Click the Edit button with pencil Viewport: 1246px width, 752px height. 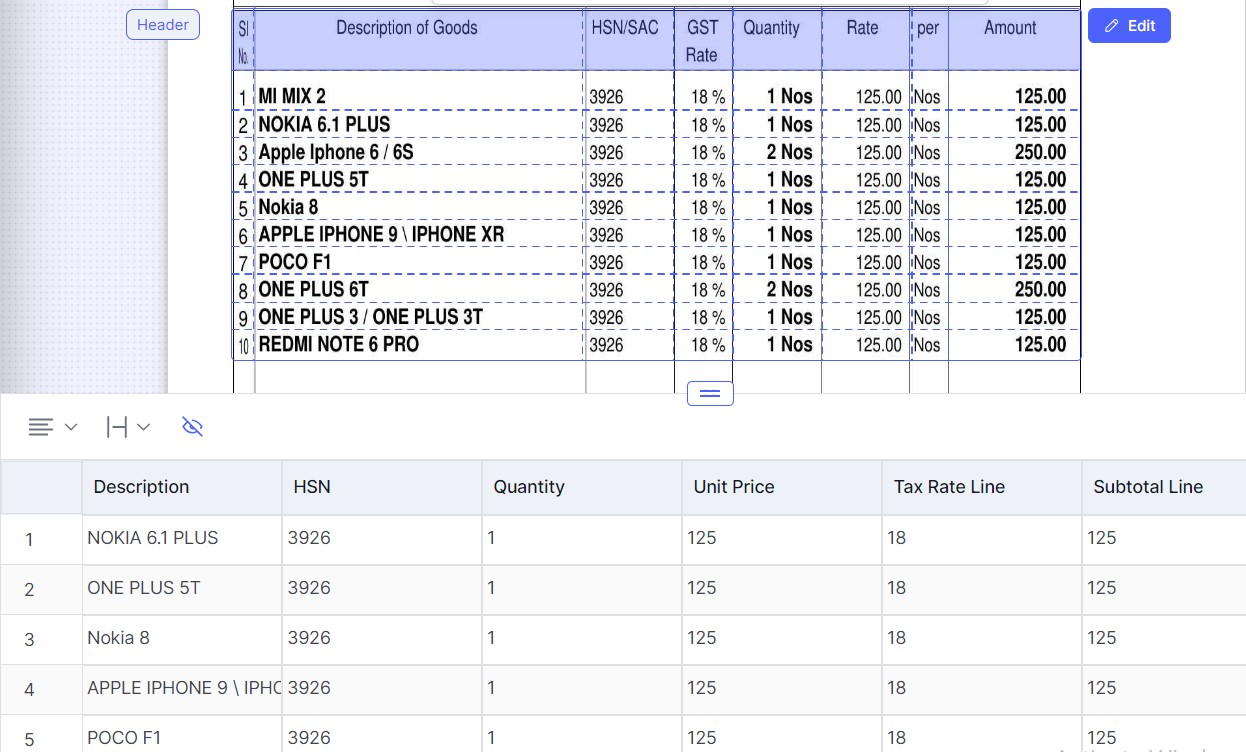[1129, 26]
